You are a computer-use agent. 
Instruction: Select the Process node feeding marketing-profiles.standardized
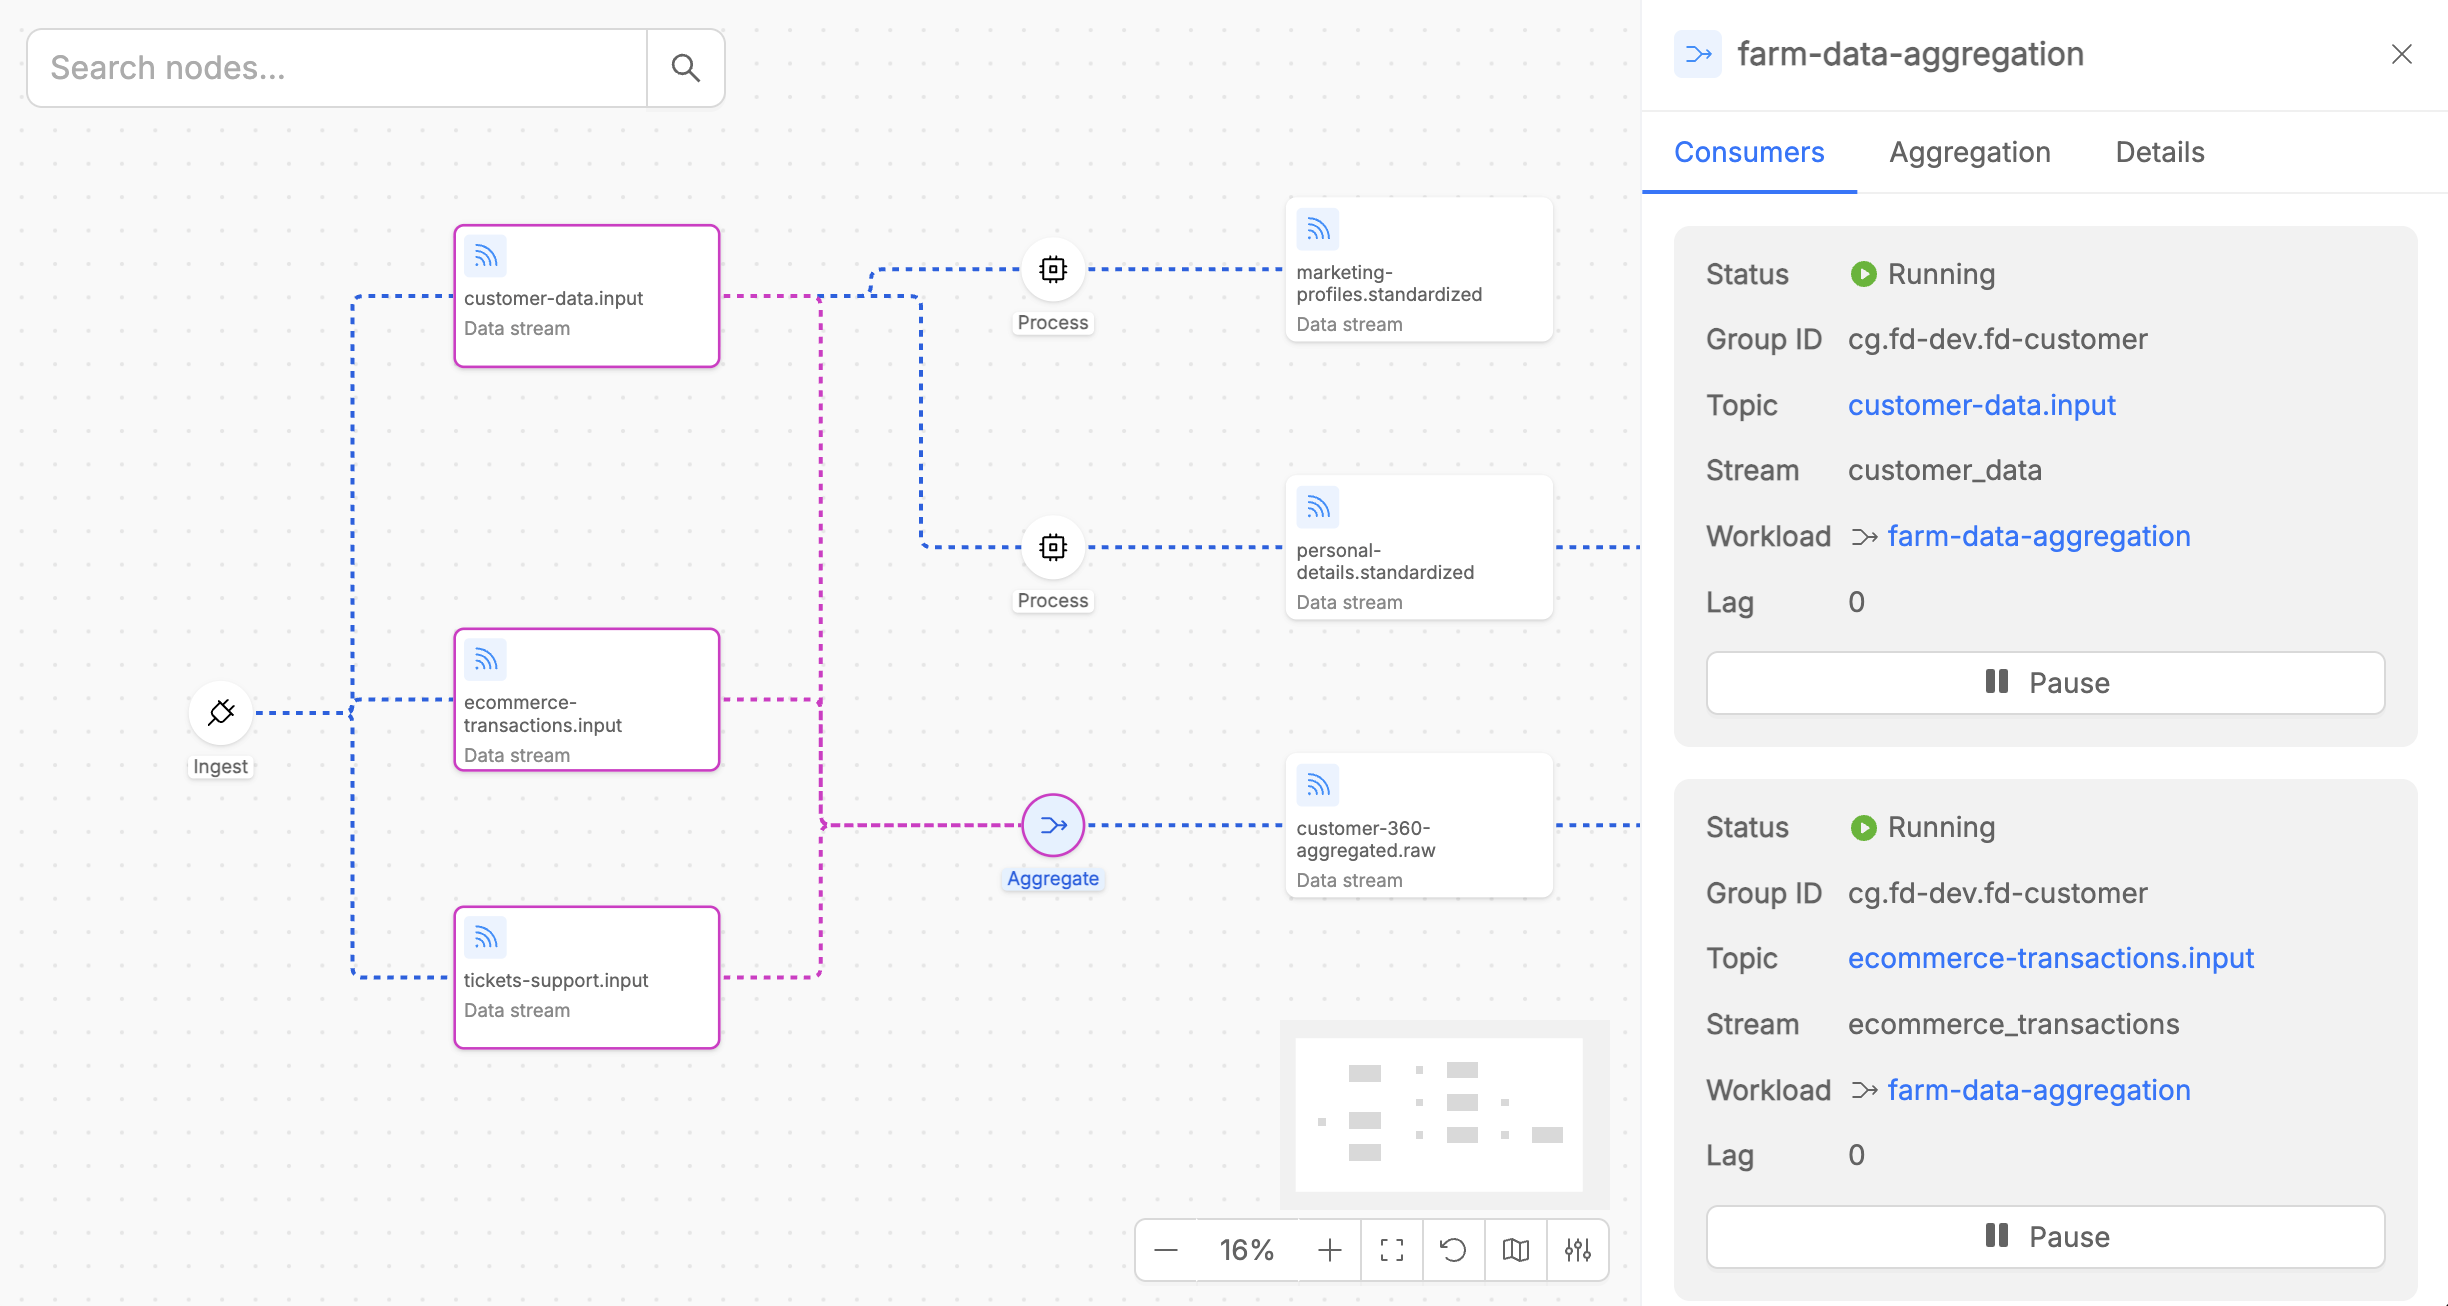pyautogui.click(x=1053, y=269)
